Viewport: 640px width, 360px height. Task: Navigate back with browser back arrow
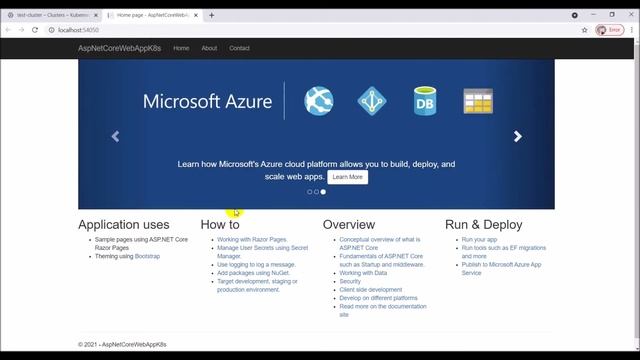click(x=8, y=30)
